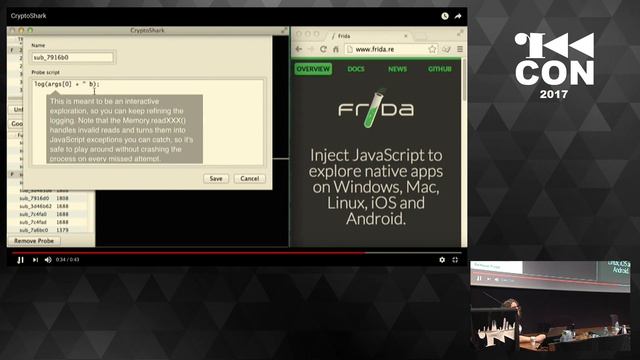Click the extension icon beside the bookmark star
Screen dimensions: 640x360
(446, 49)
